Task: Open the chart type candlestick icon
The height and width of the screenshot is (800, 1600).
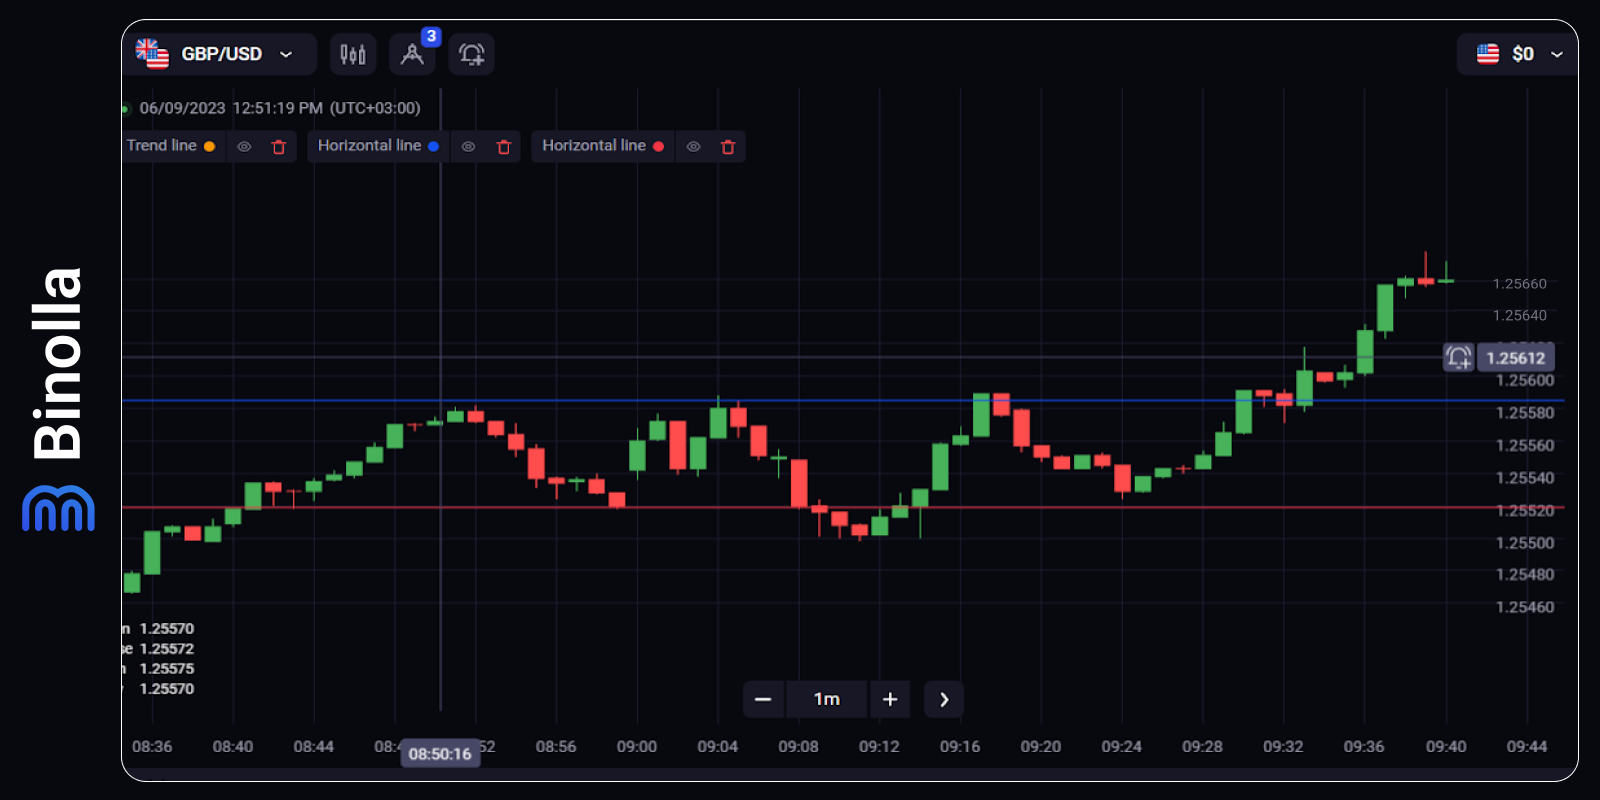Action: pos(353,54)
